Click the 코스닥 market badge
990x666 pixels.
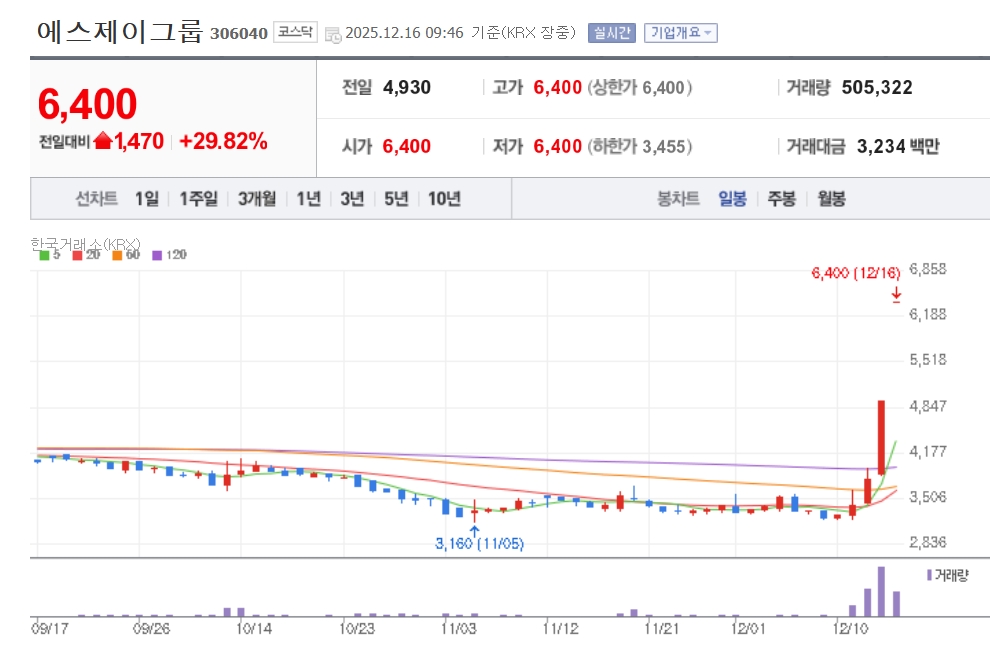click(x=294, y=33)
